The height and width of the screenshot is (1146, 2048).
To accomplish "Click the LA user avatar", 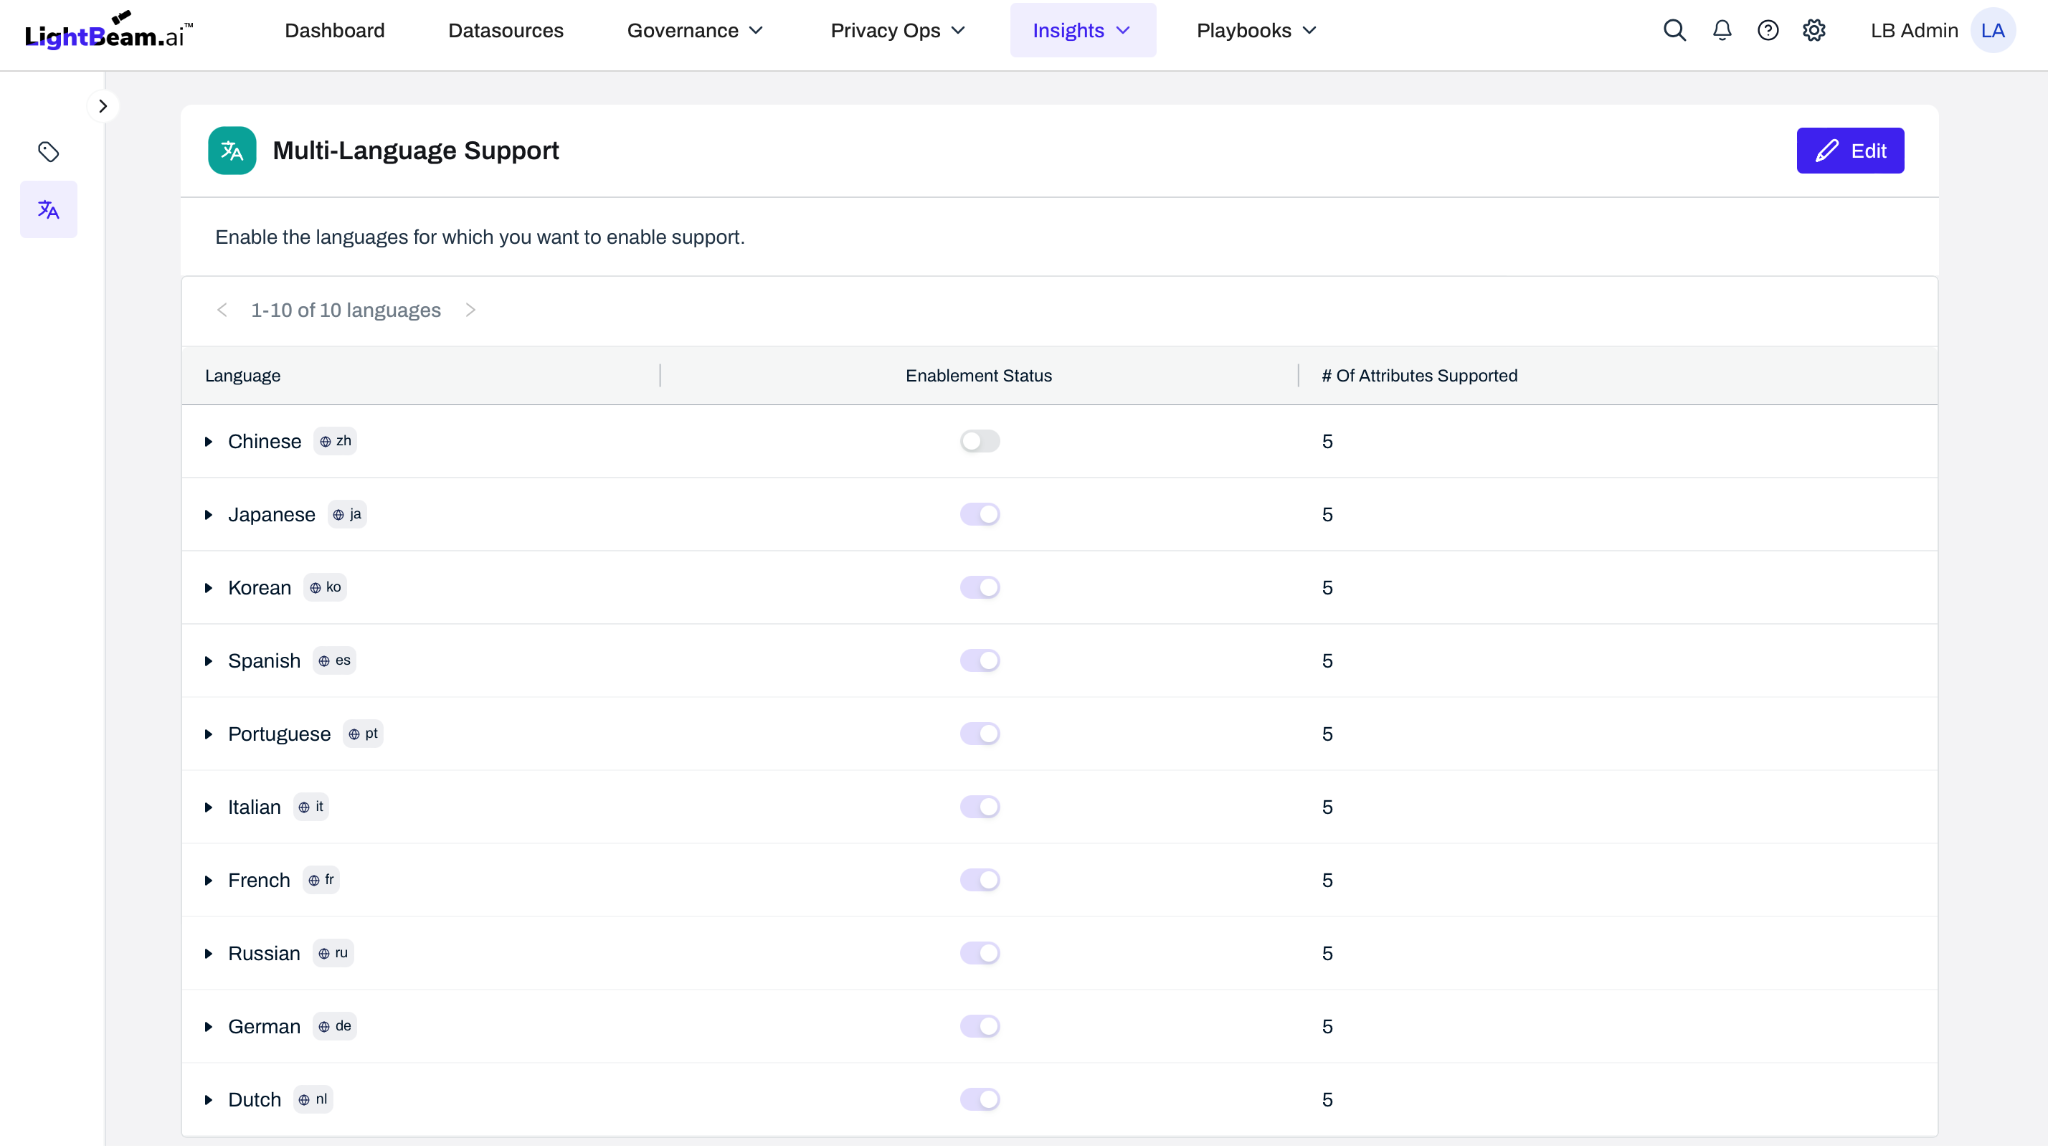I will coord(1992,30).
